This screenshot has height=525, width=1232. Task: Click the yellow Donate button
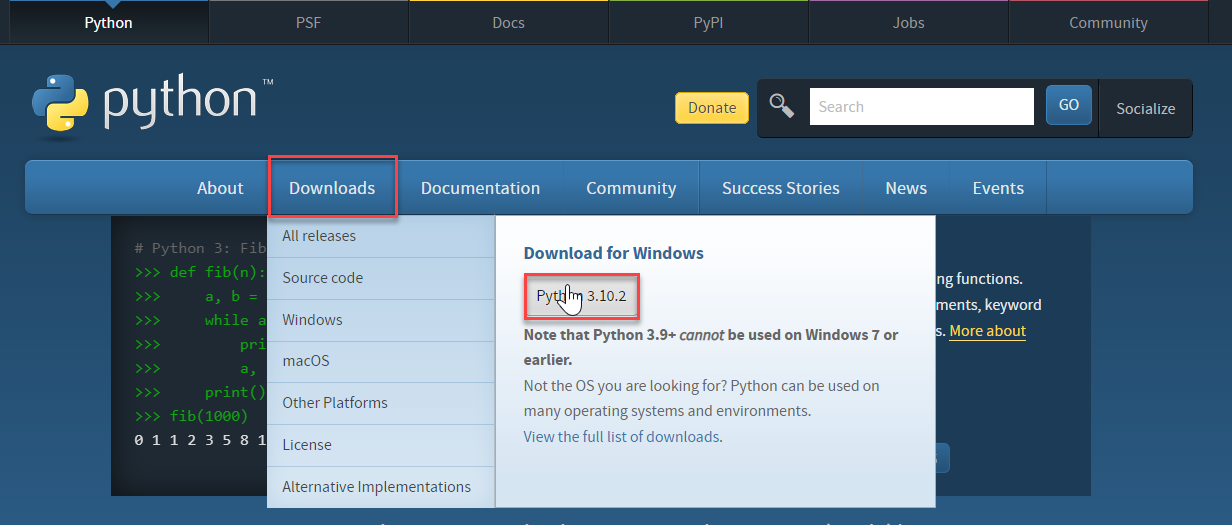[712, 108]
